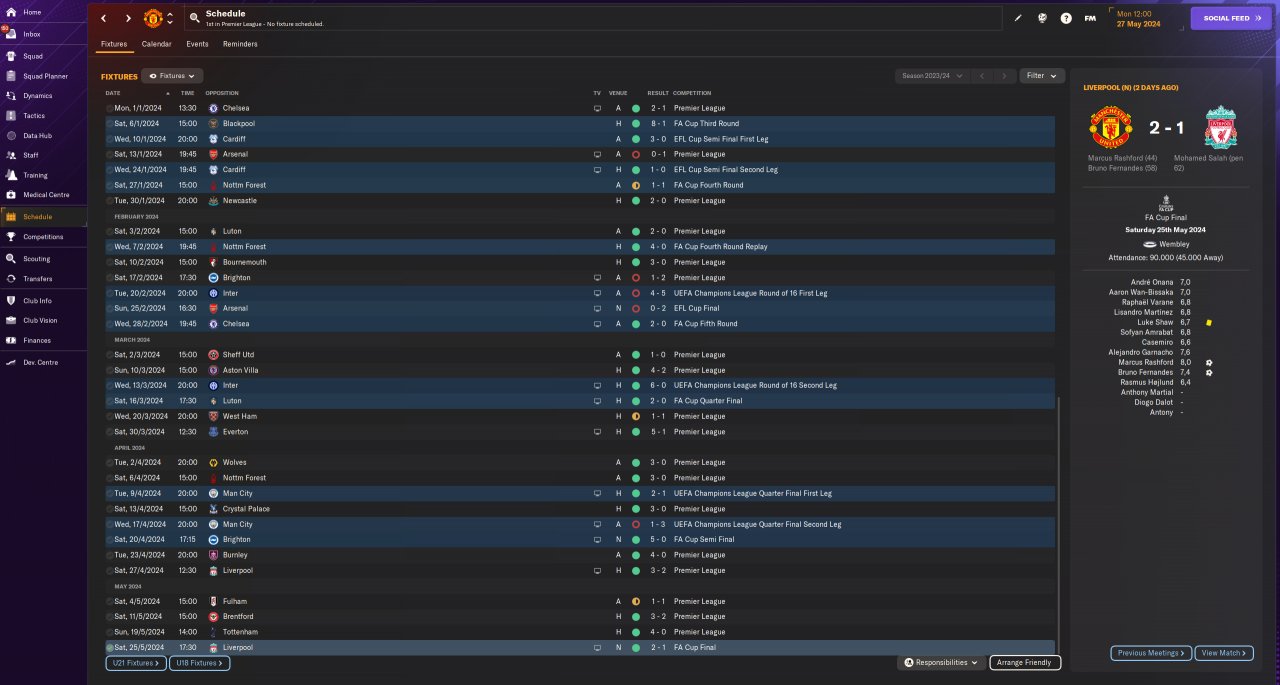The width and height of the screenshot is (1280, 685).
Task: Tick the selection circle for Sat, 3/2/2024
Action: (110, 231)
